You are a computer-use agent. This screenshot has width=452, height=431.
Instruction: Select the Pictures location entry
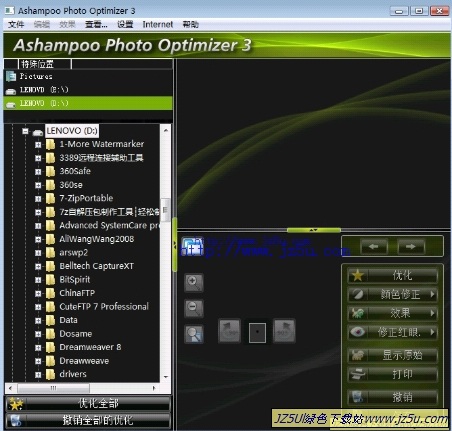[88, 76]
